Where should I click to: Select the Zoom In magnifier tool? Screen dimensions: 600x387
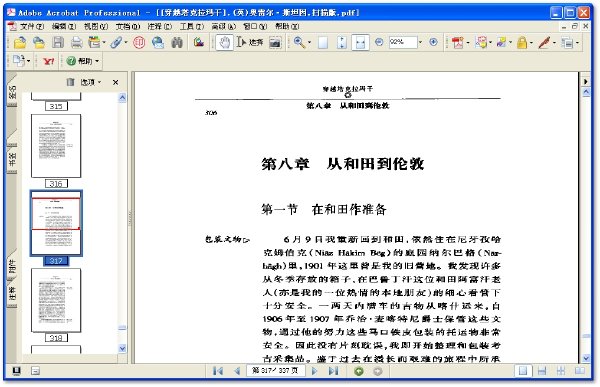click(299, 42)
